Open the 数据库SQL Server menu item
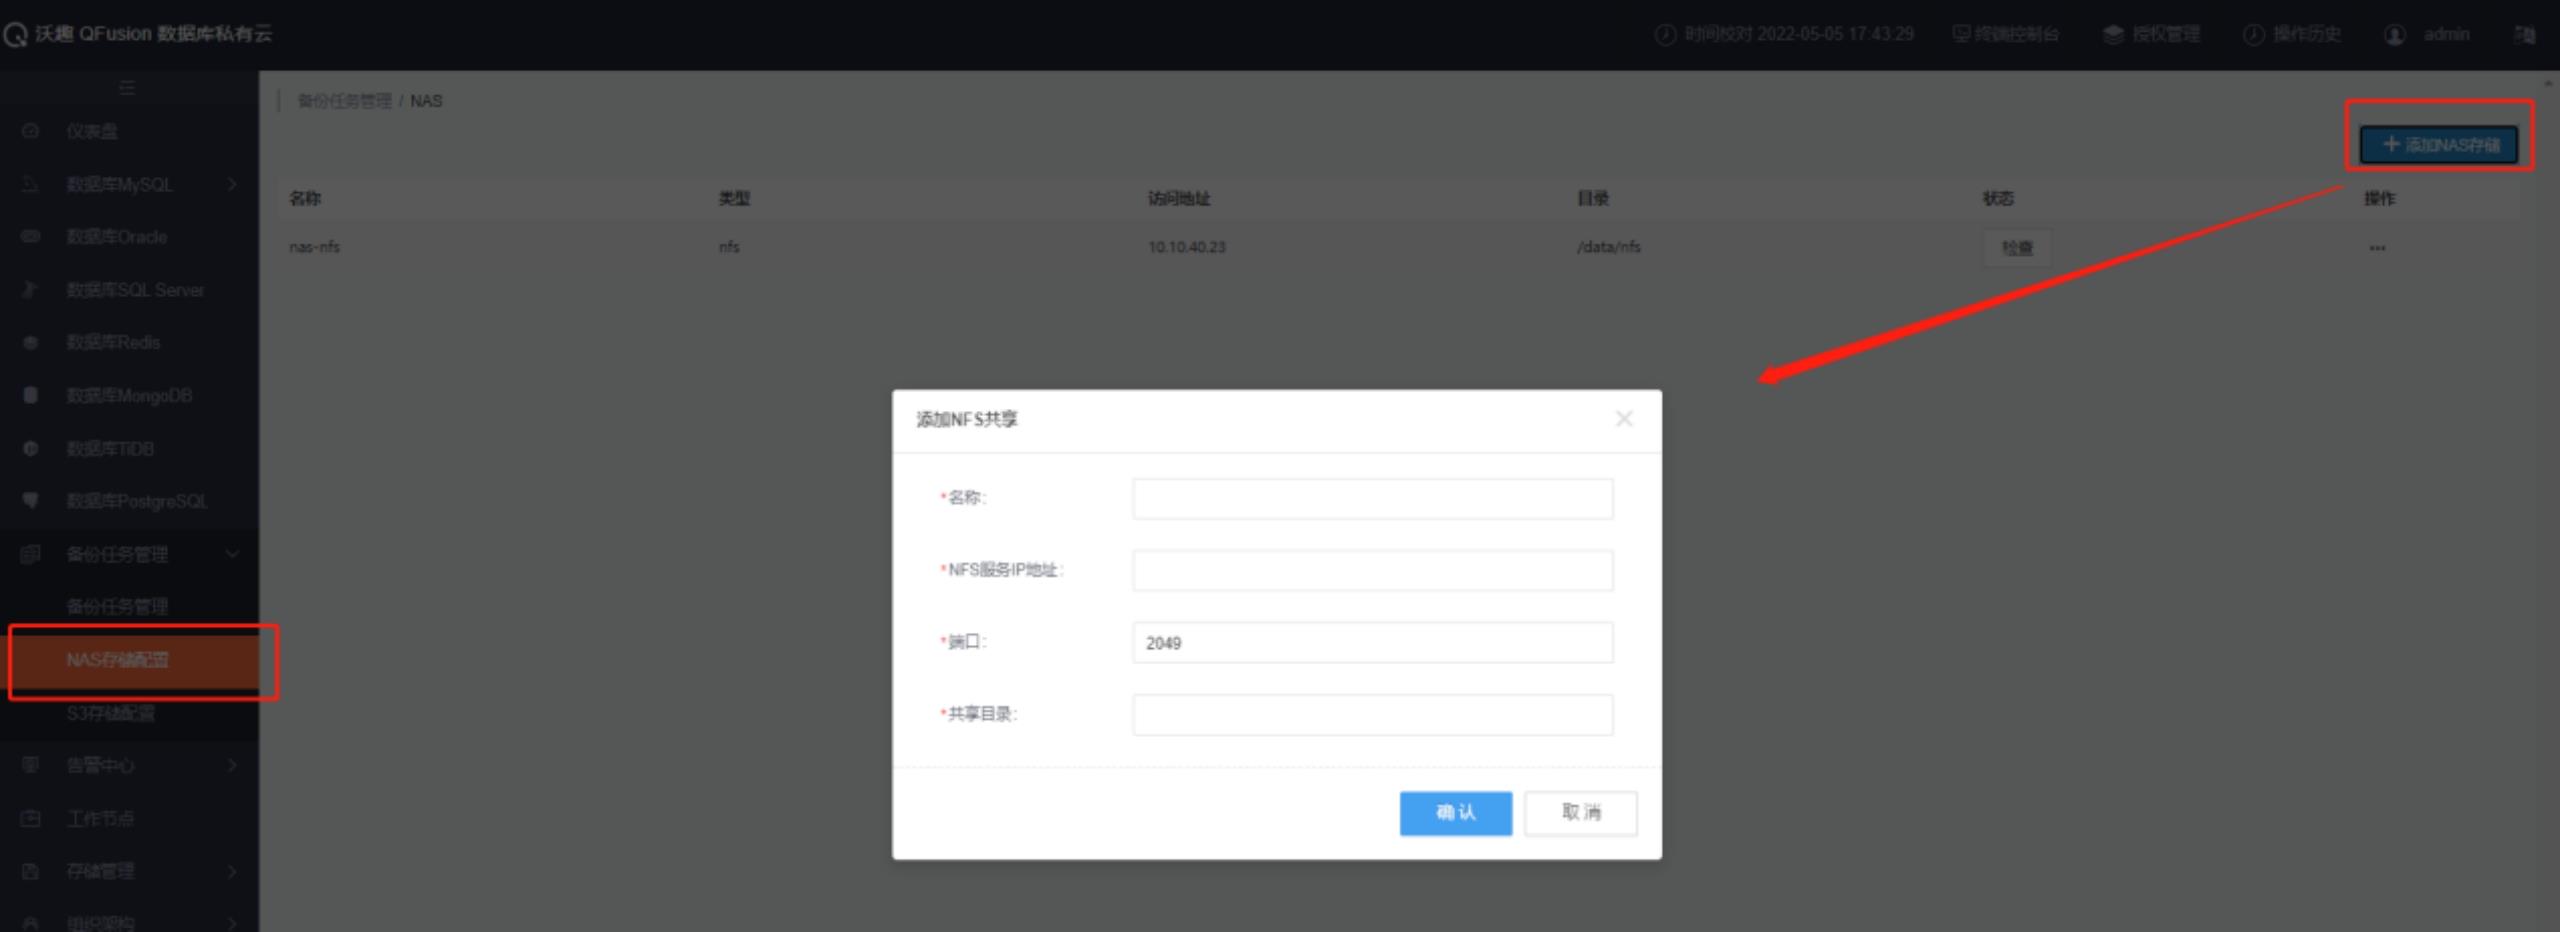 [135, 290]
